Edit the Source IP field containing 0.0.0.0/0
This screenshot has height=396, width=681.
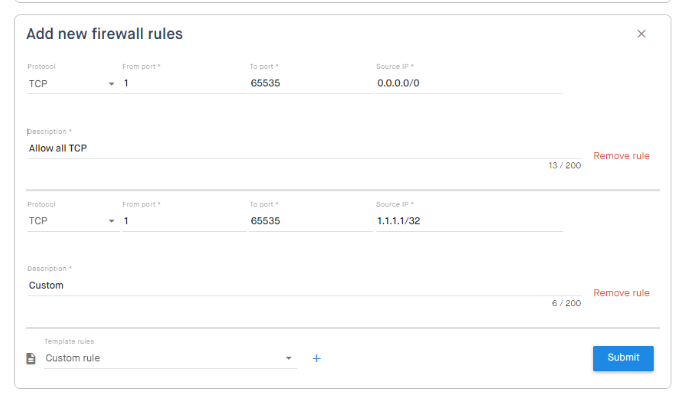point(469,83)
